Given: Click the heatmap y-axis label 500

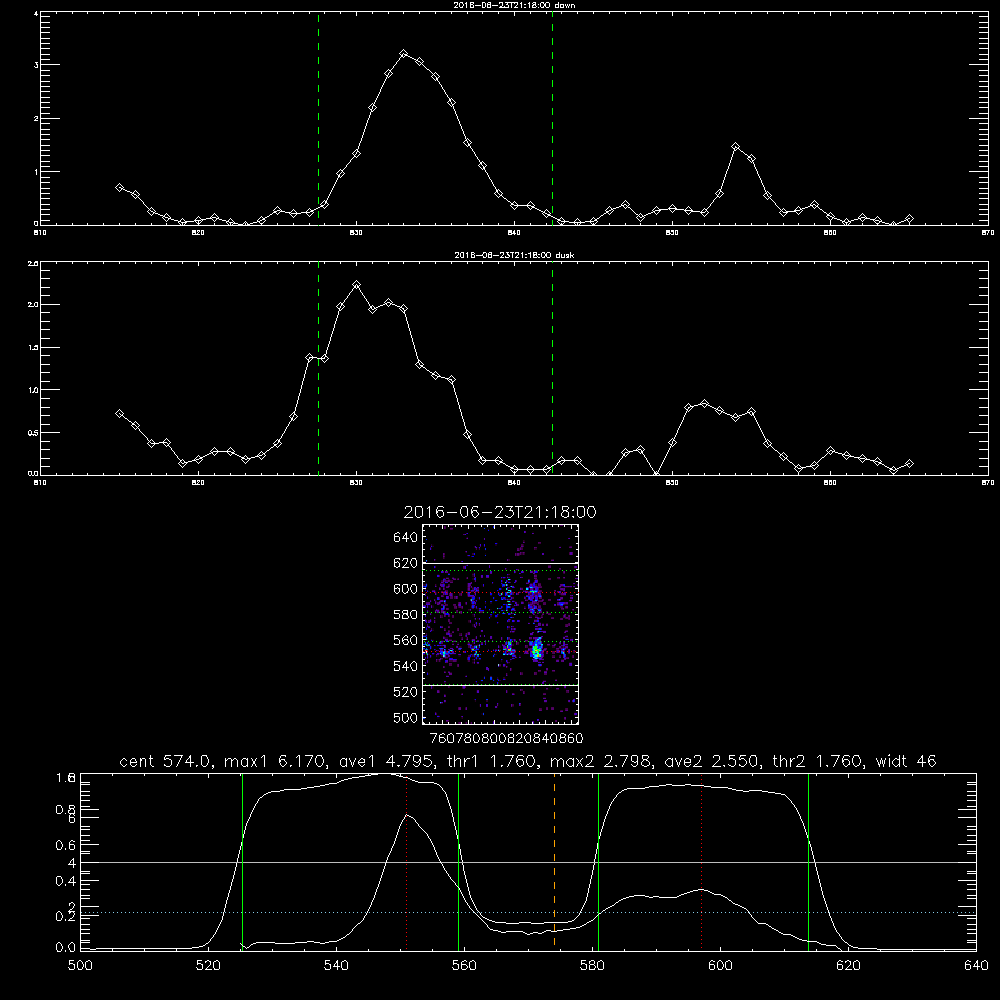Looking at the screenshot, I should (x=406, y=717).
